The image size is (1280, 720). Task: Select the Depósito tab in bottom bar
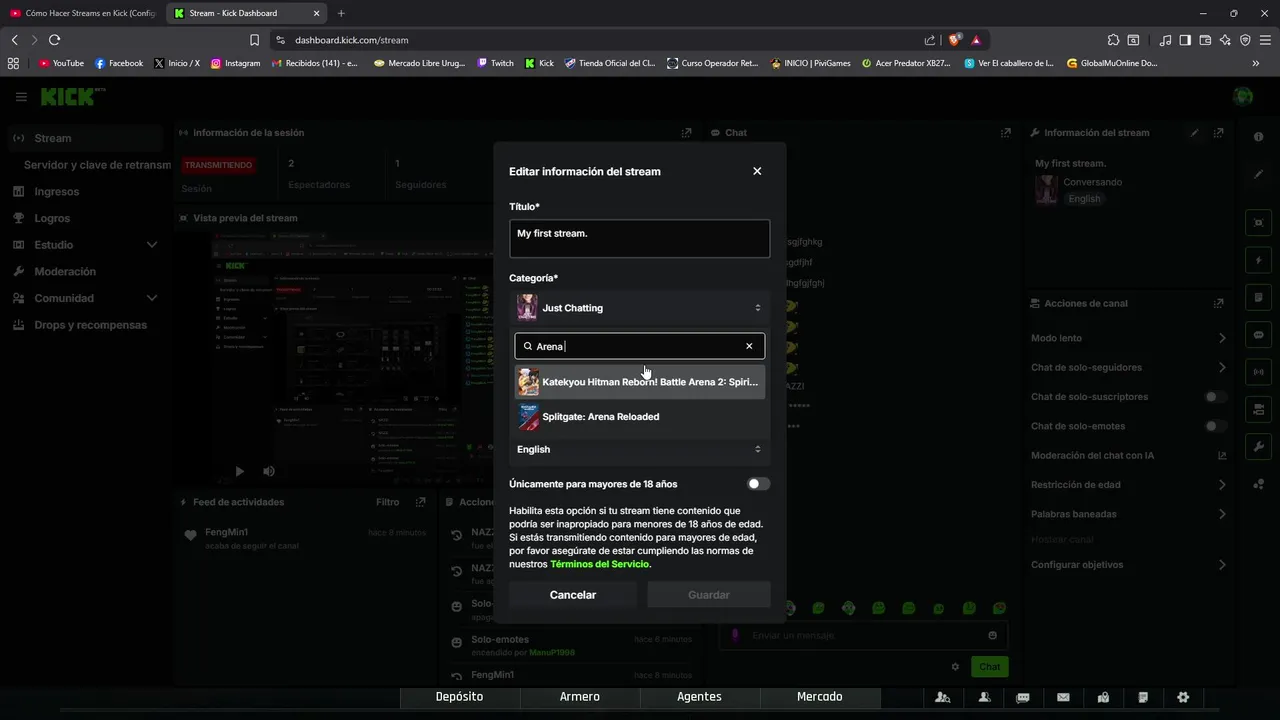tap(459, 697)
